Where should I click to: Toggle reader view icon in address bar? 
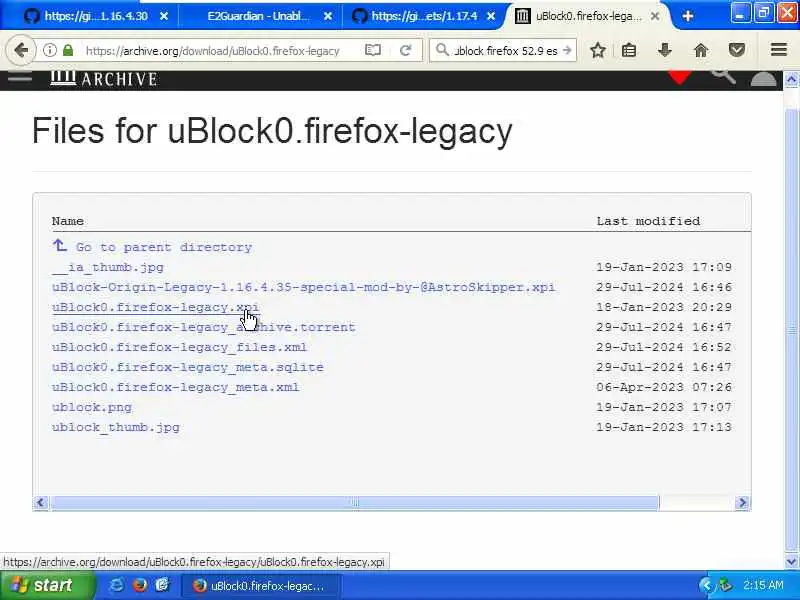[372, 50]
